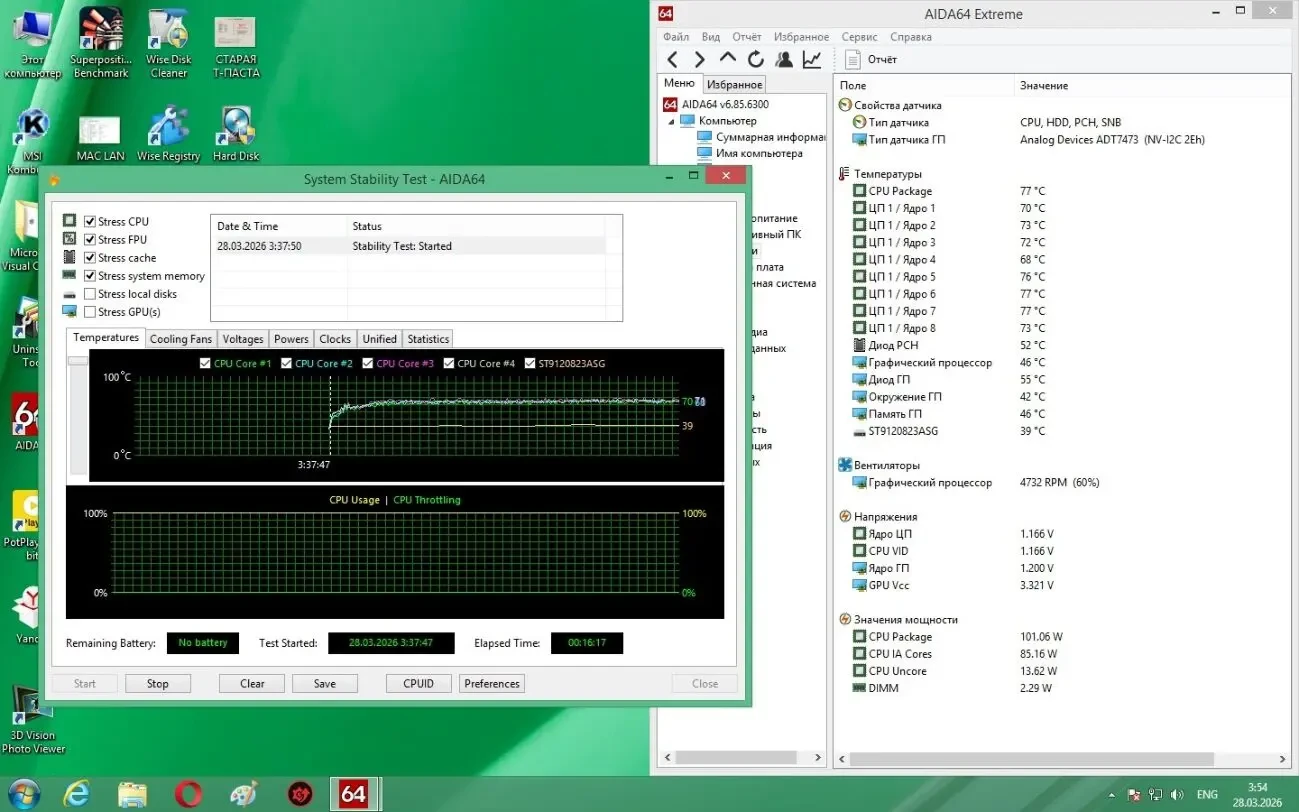Switch to the Cooling Fans tab
1299x812 pixels.
tap(180, 338)
